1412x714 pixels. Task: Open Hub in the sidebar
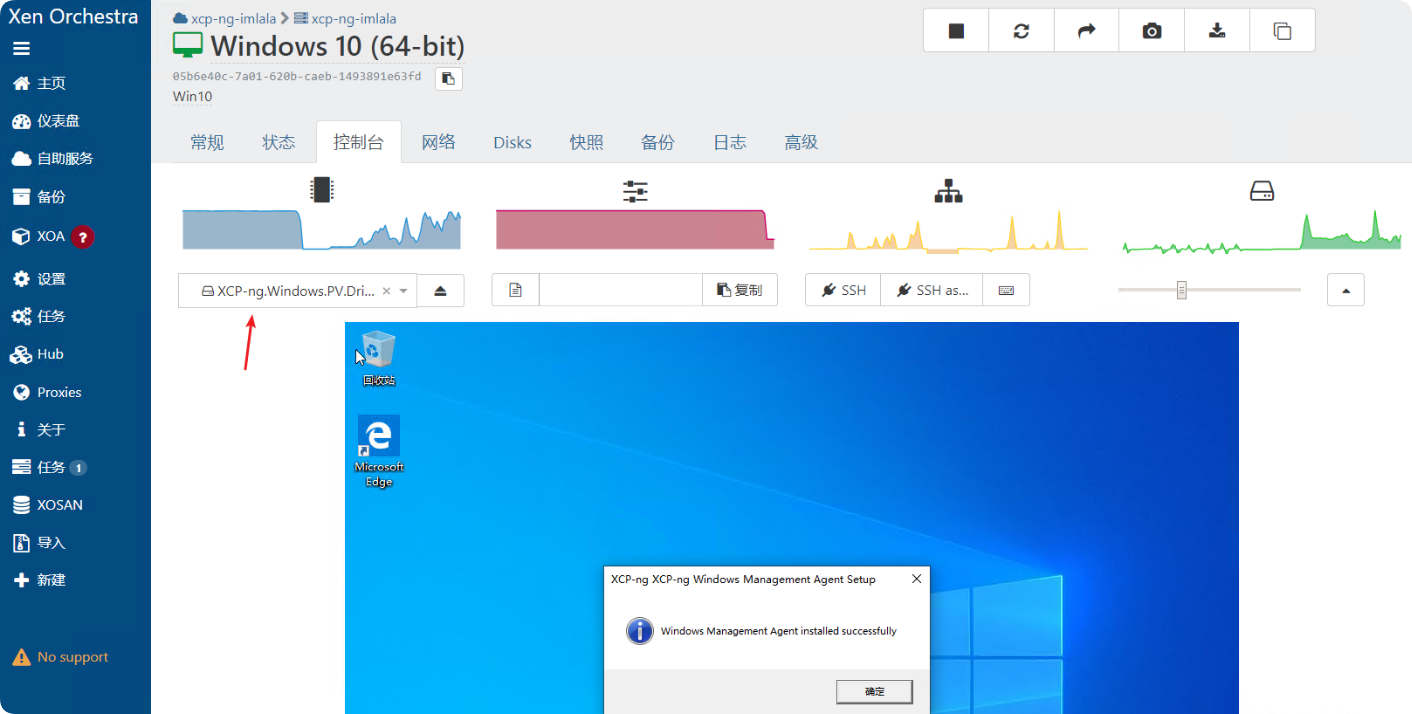[38, 354]
